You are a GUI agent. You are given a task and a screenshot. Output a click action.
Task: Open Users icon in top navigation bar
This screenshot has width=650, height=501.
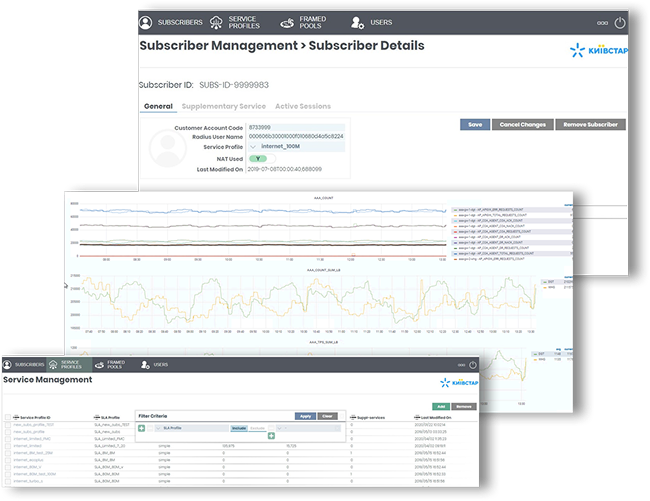point(358,21)
